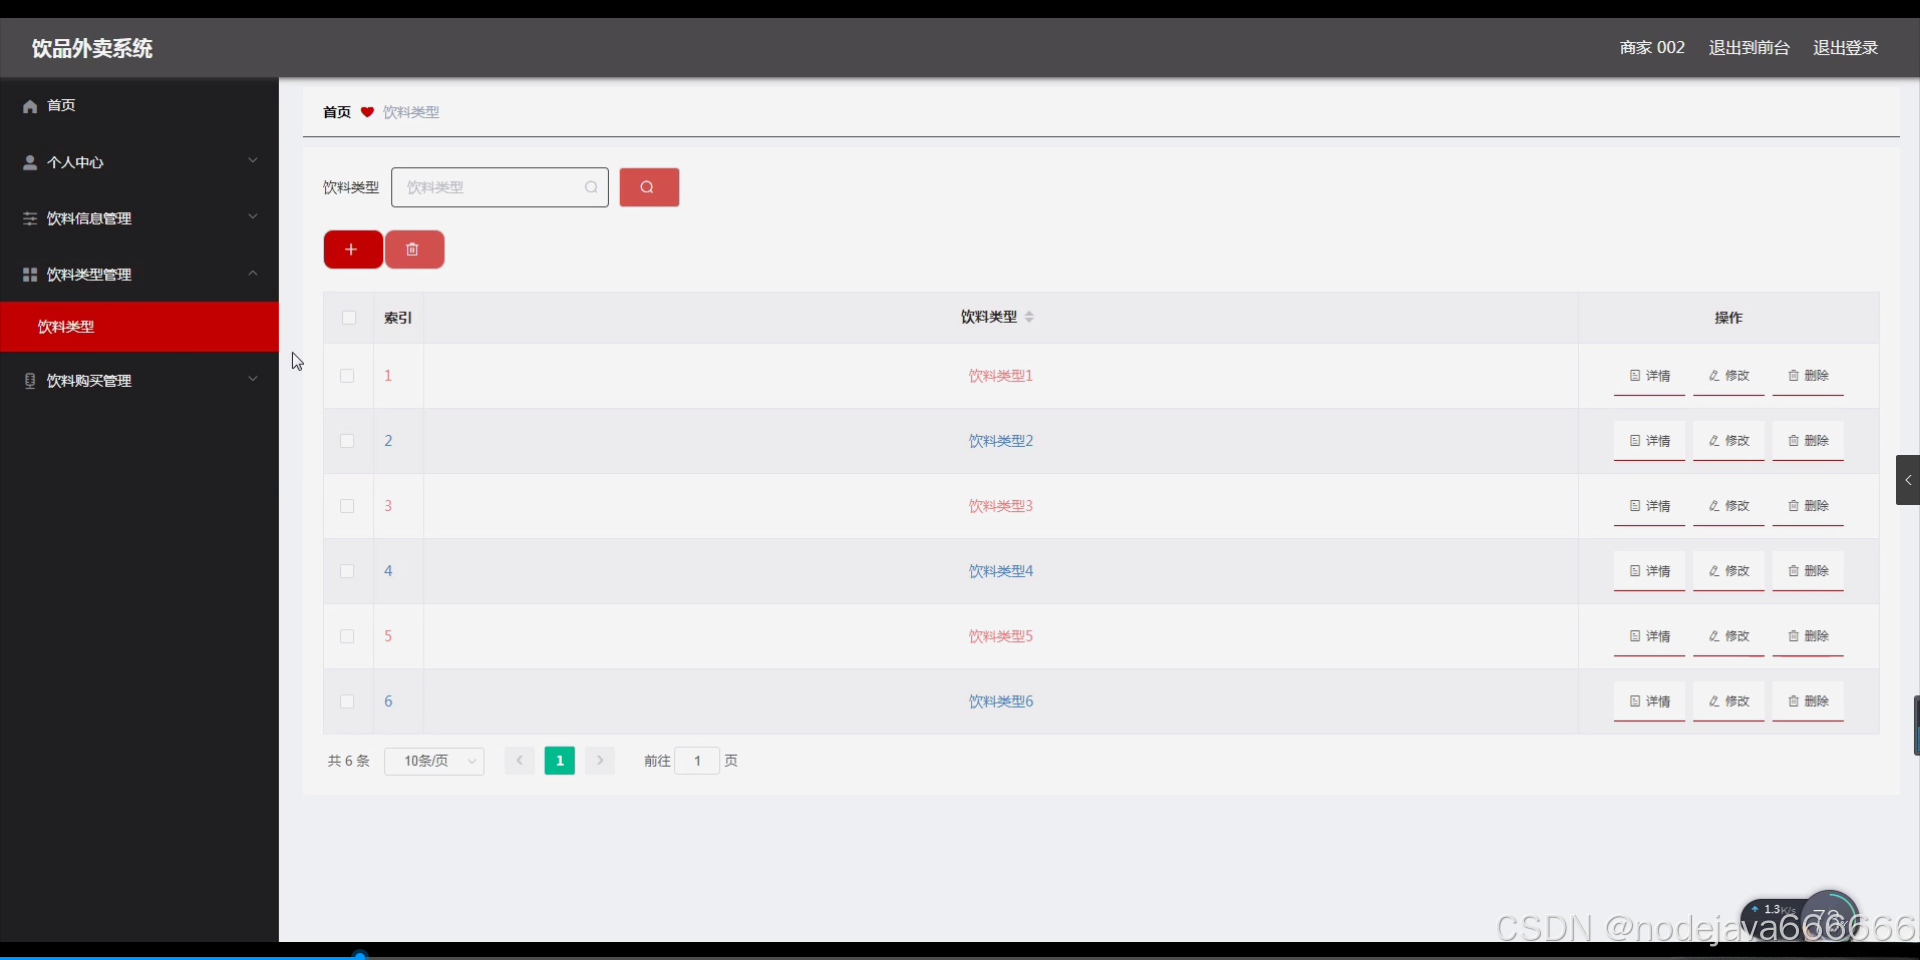Go to next page arrow in pagination
The height and width of the screenshot is (960, 1920).
click(x=600, y=761)
